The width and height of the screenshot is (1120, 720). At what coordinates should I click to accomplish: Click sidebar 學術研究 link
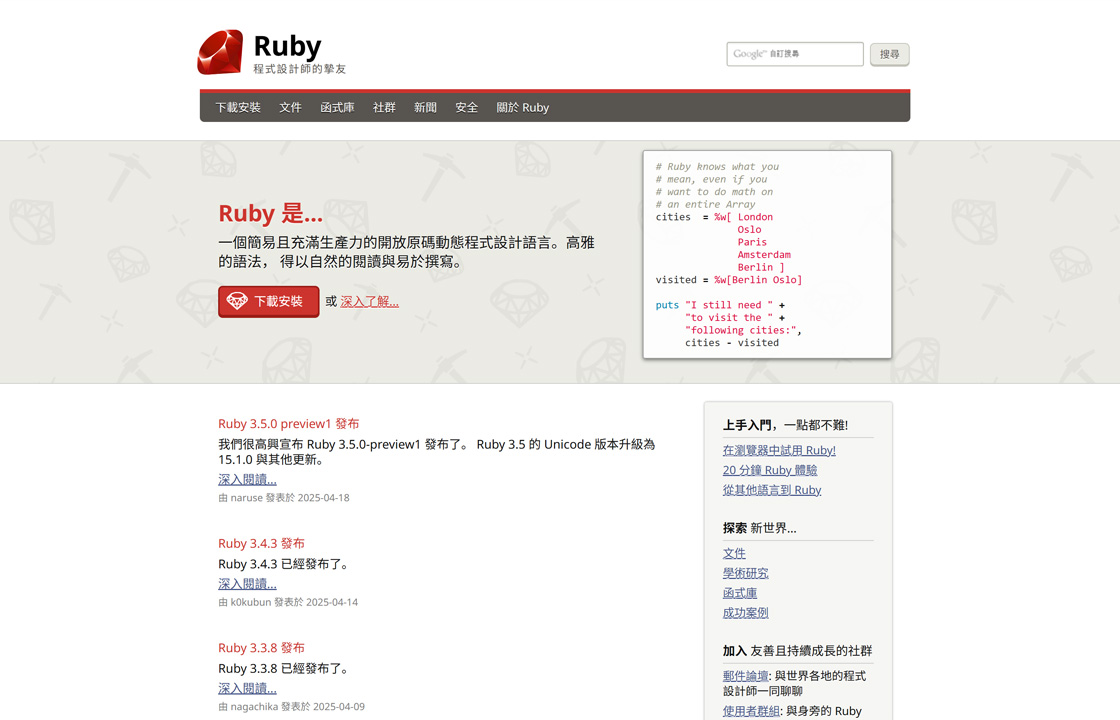746,573
